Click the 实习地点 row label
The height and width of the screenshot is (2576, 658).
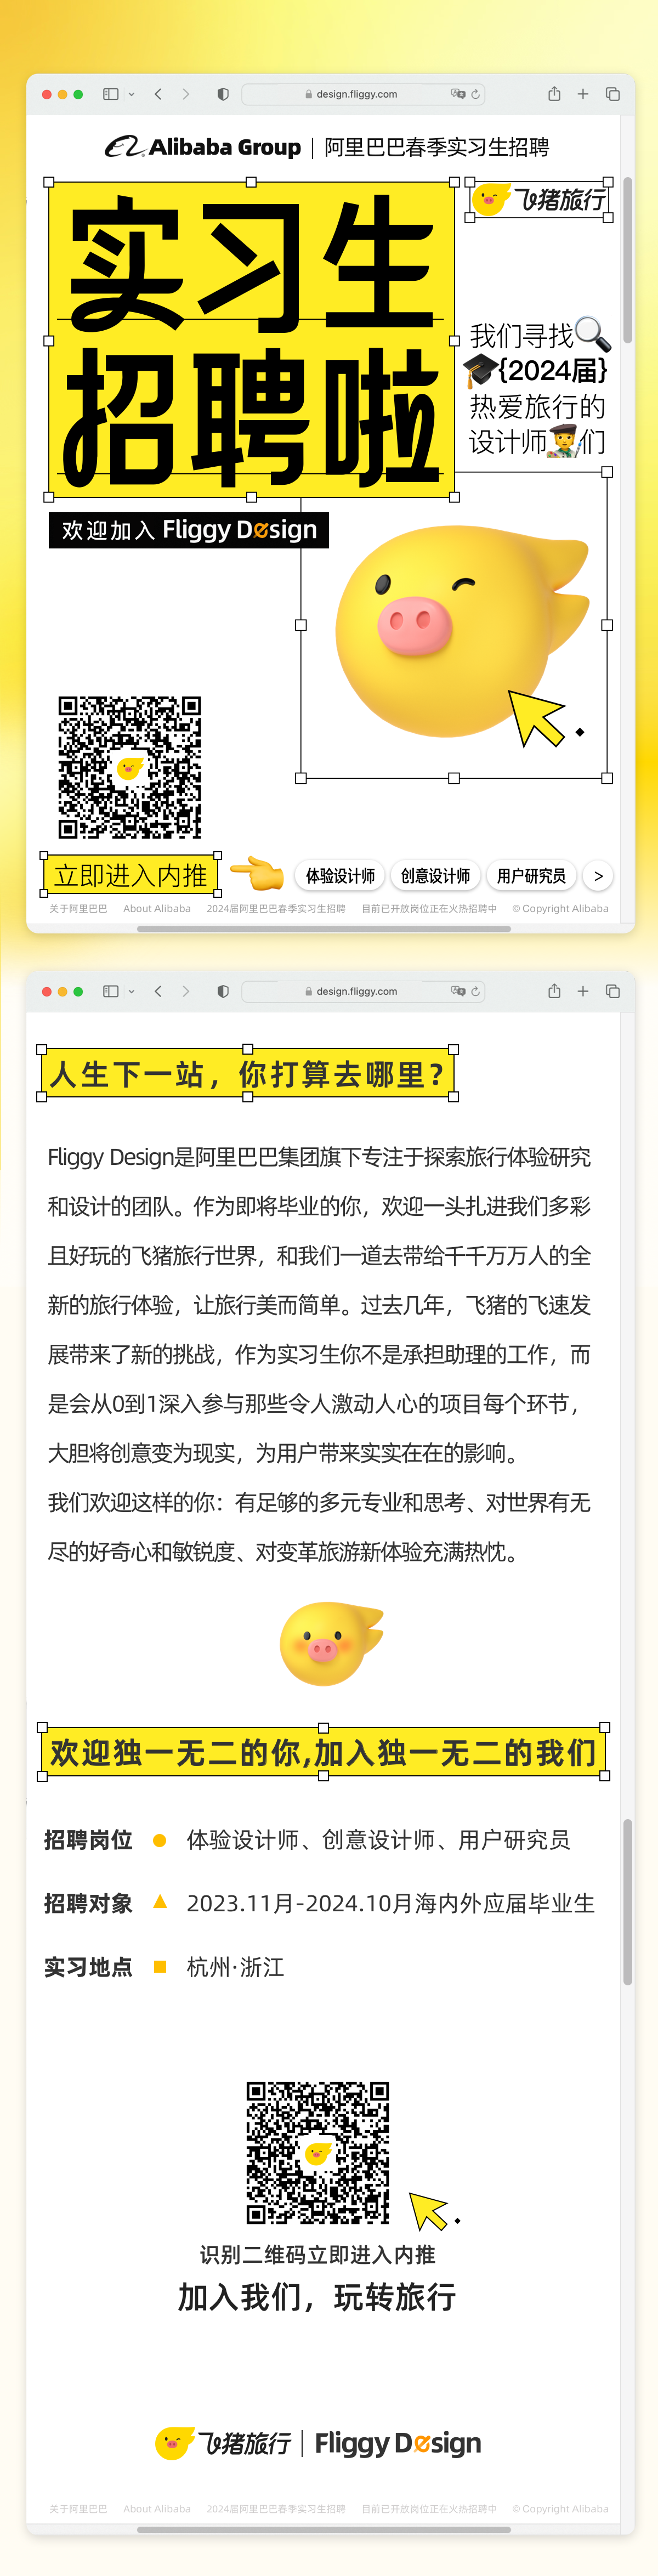(x=88, y=1967)
